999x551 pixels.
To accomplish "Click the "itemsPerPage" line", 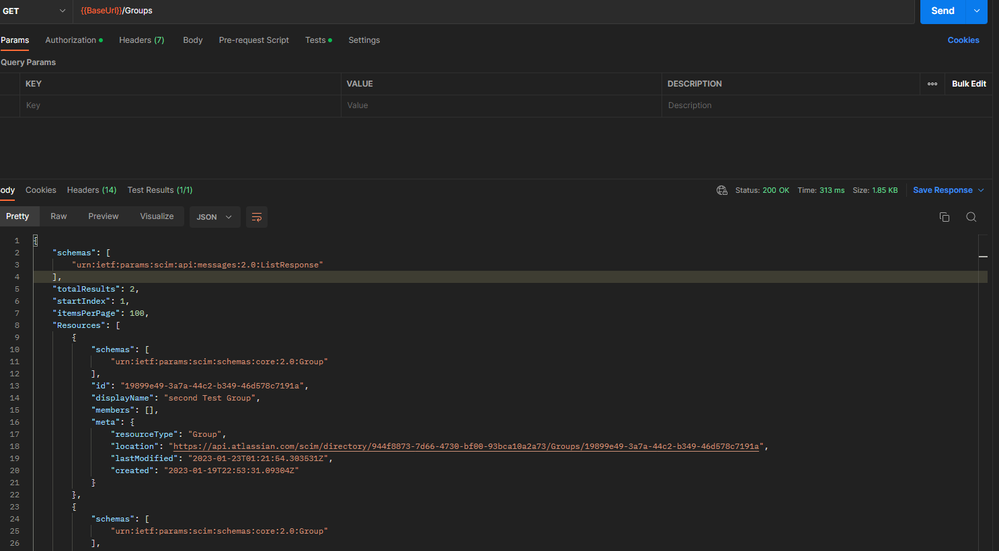I will pos(101,313).
